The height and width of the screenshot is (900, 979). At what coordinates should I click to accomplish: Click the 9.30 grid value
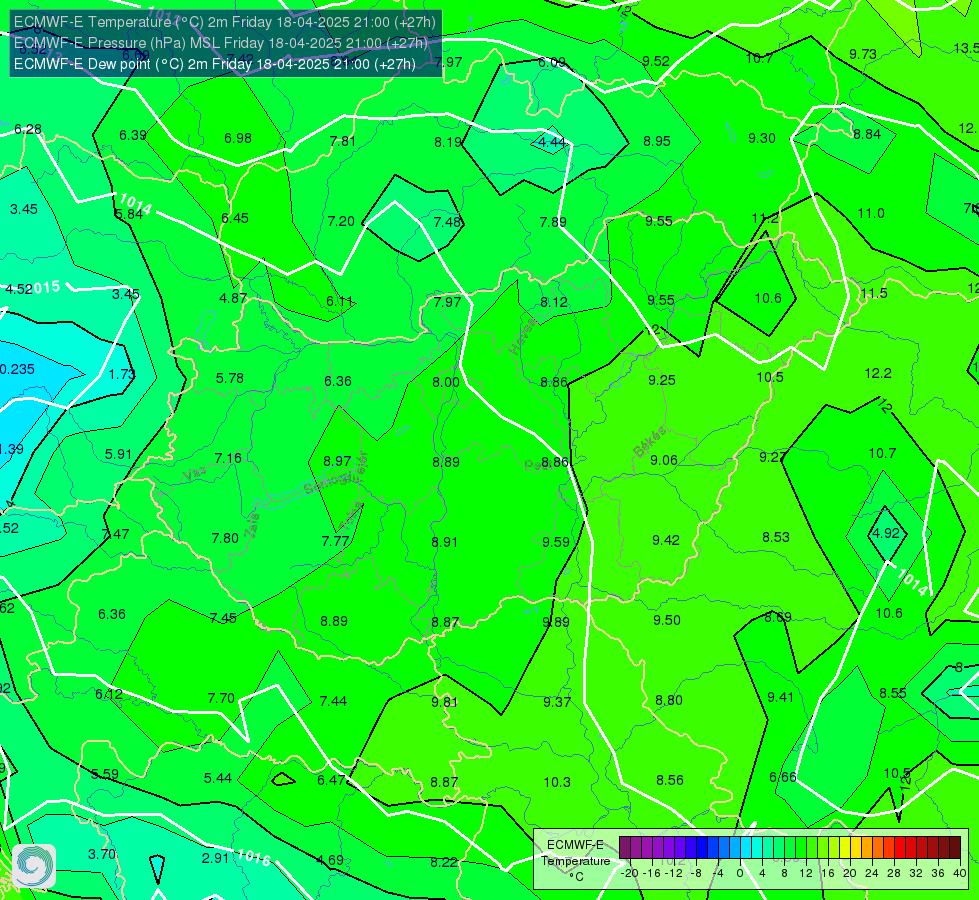coord(762,138)
